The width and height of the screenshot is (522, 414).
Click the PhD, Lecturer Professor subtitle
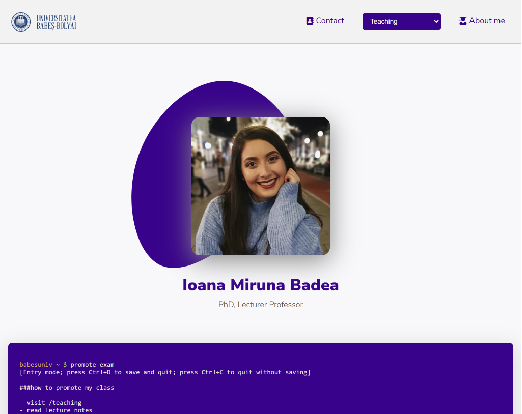pos(260,304)
